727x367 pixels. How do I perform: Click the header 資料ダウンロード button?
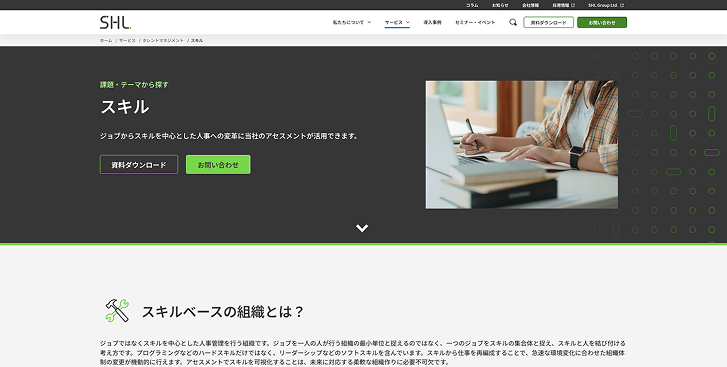(548, 22)
